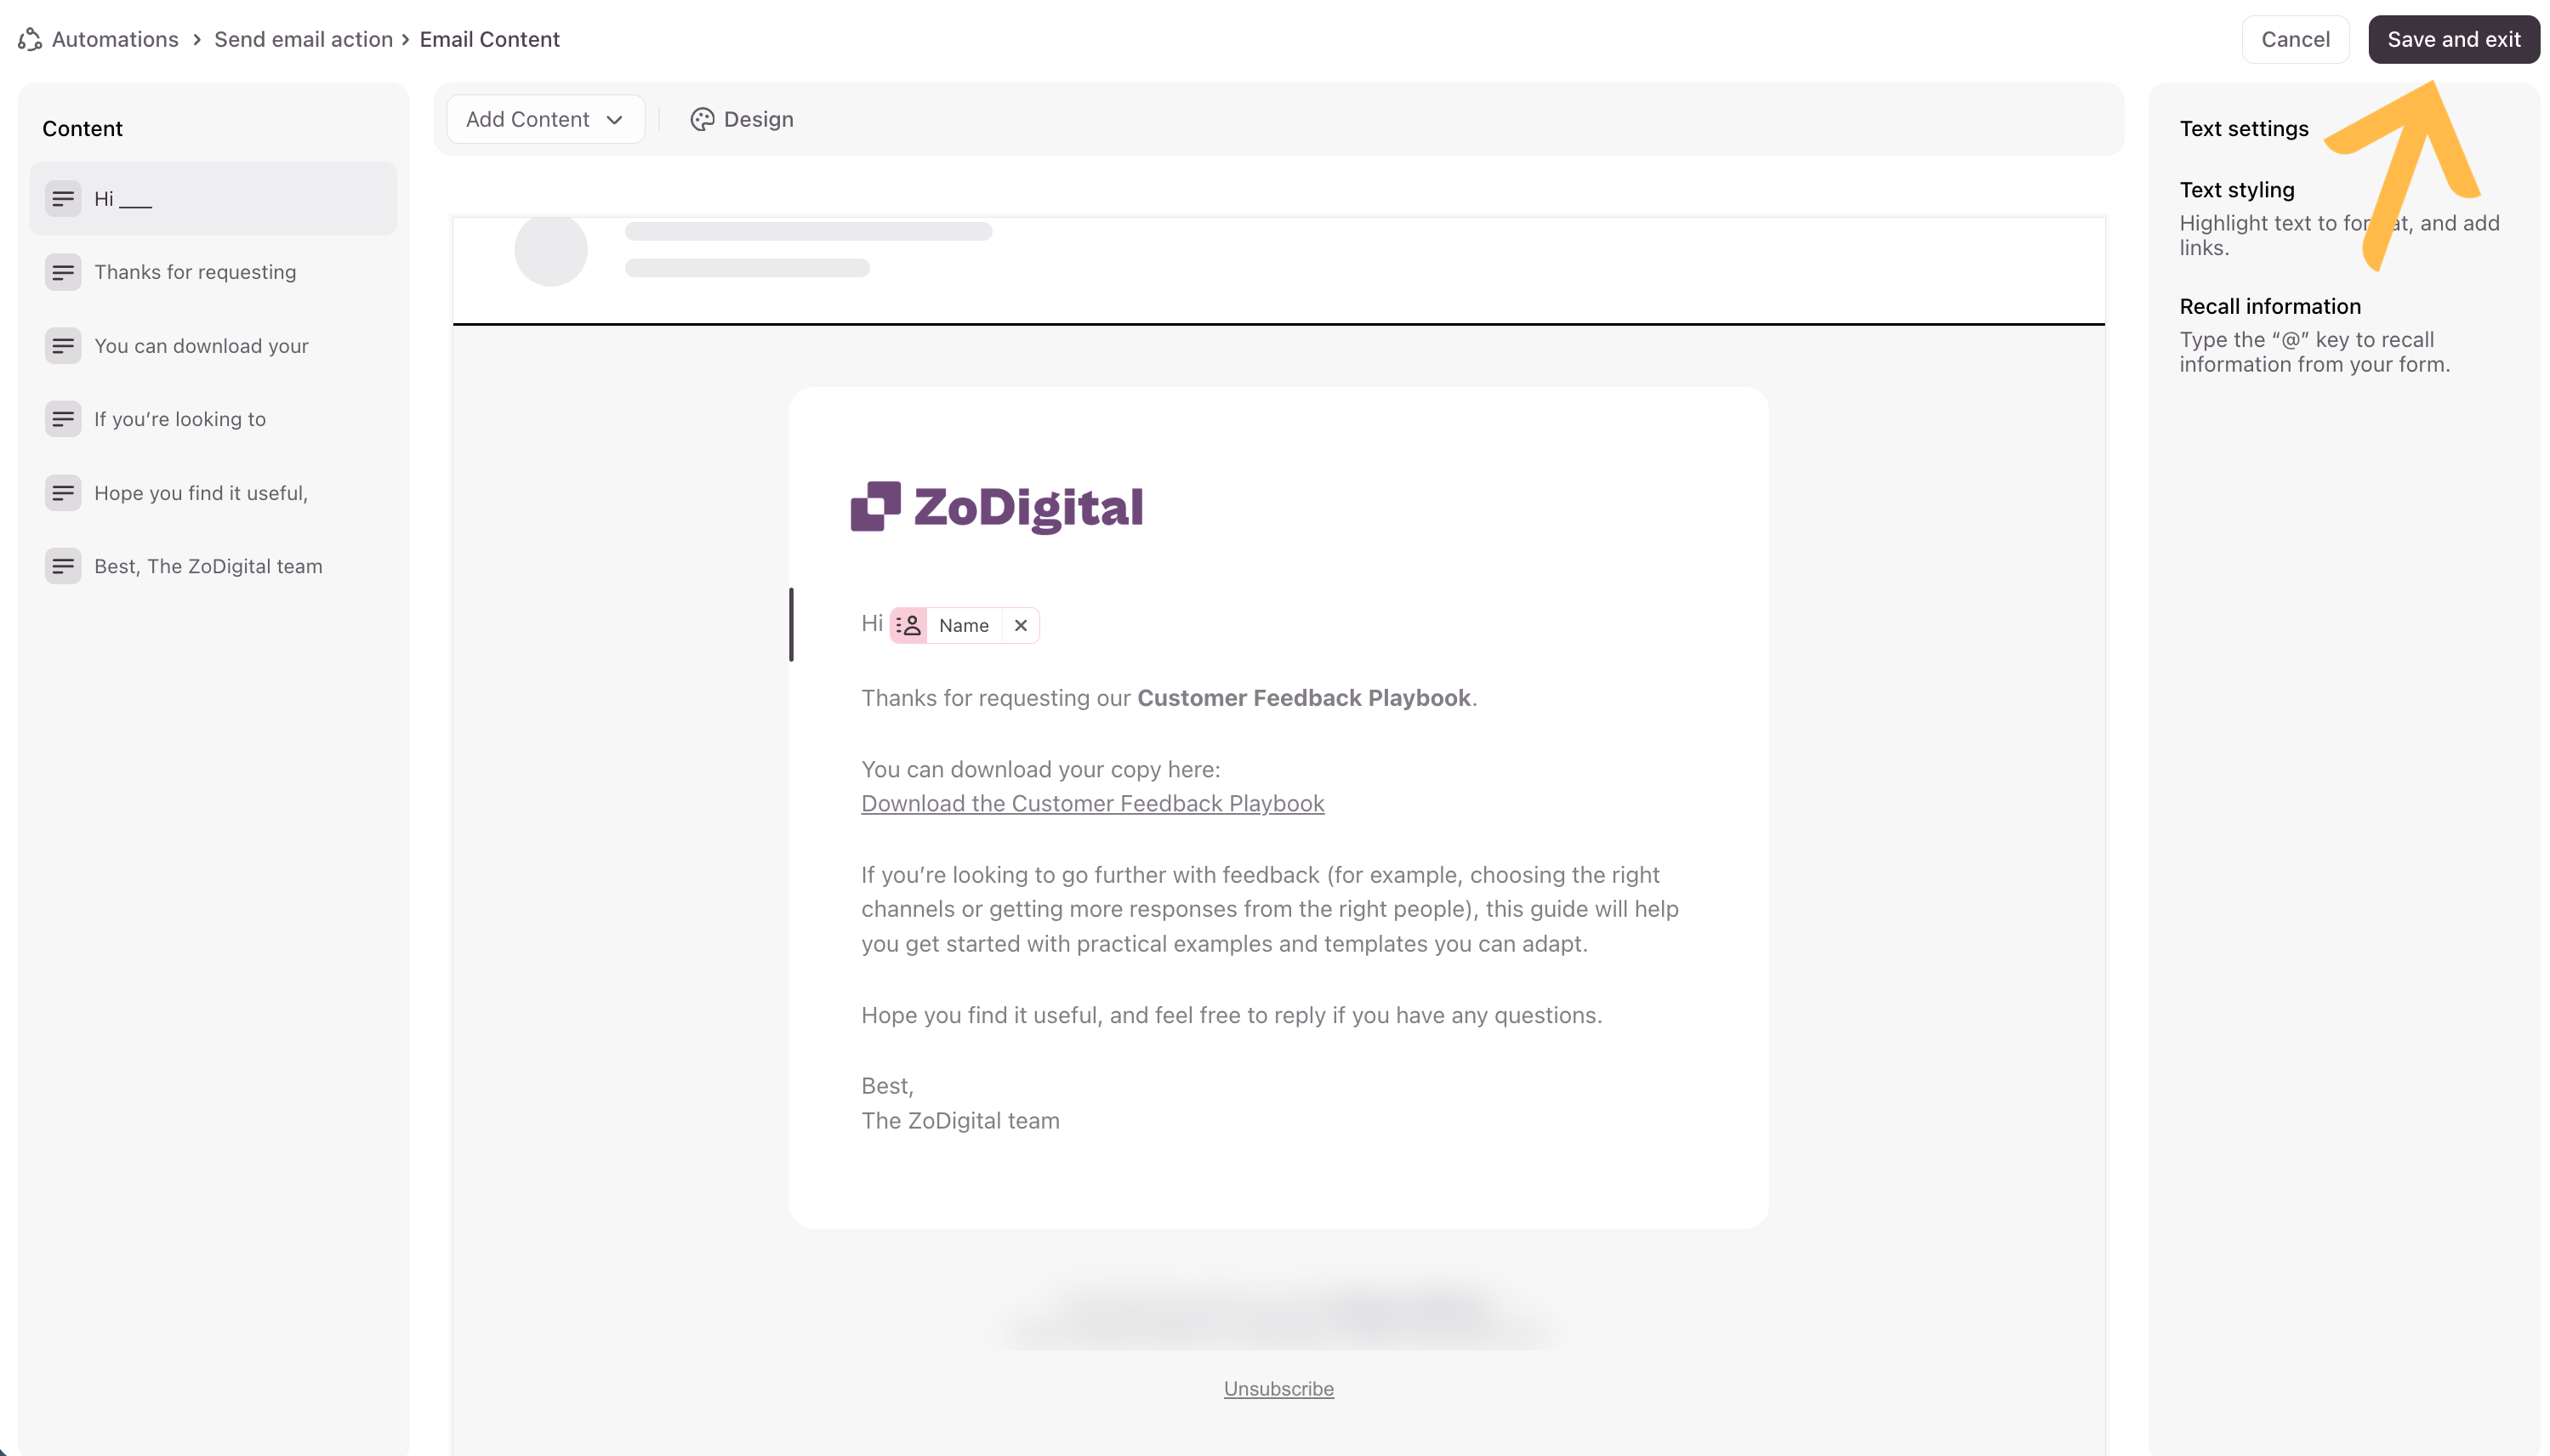Viewport: 2550px width, 1456px height.
Task: Click the Cancel button
Action: (x=2294, y=39)
